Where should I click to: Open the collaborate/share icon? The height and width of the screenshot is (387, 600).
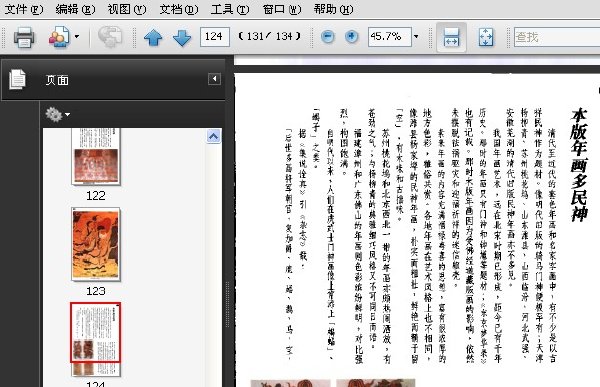point(59,37)
